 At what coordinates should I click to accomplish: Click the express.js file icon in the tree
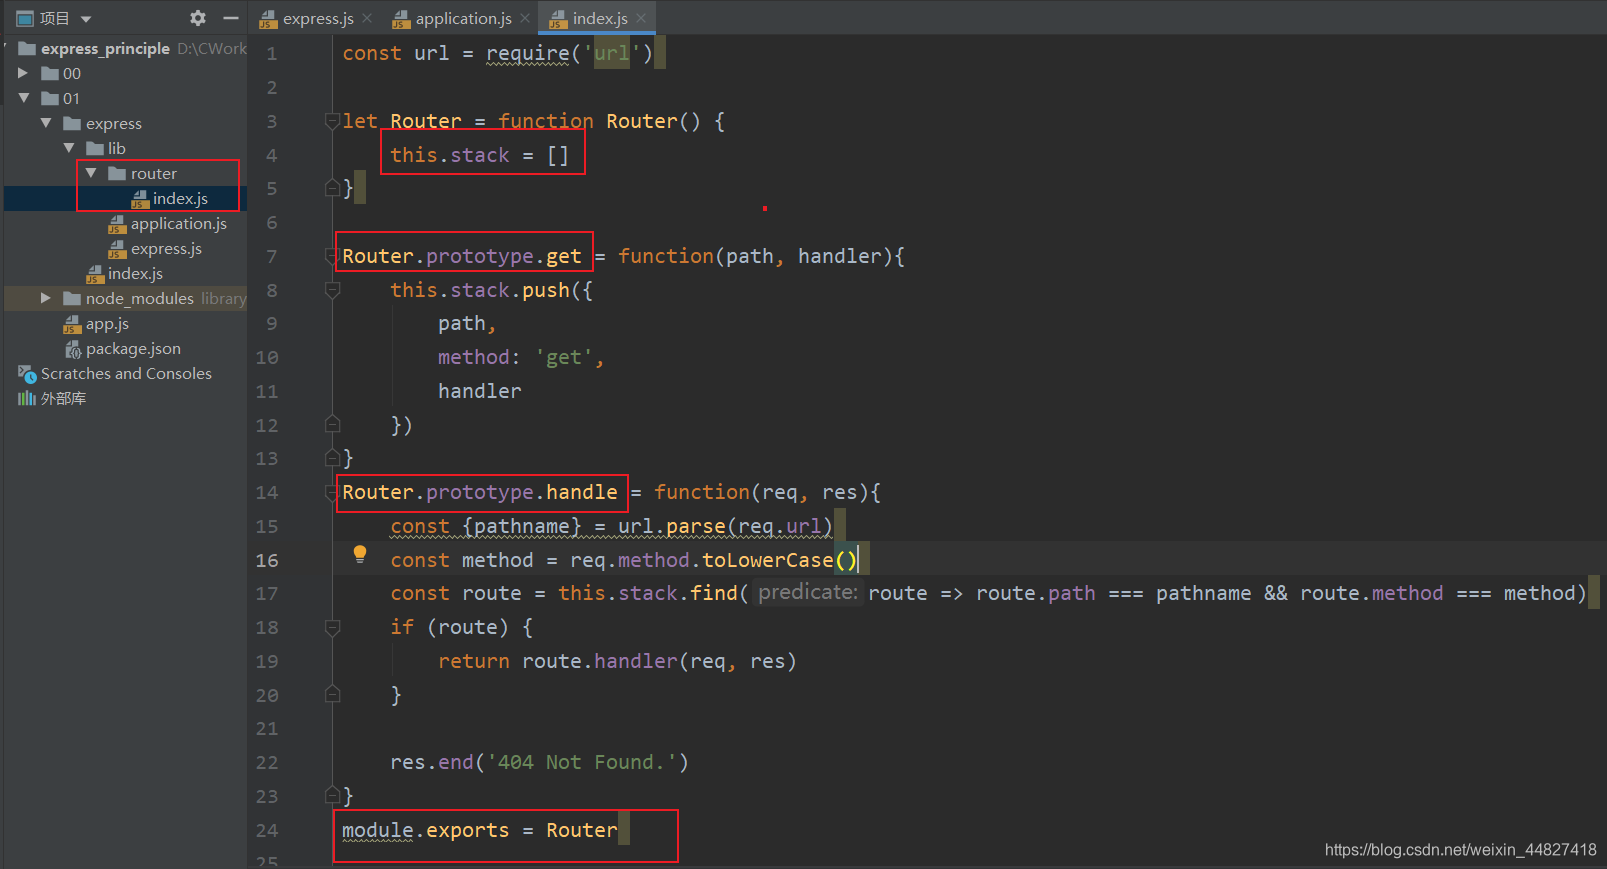click(117, 249)
